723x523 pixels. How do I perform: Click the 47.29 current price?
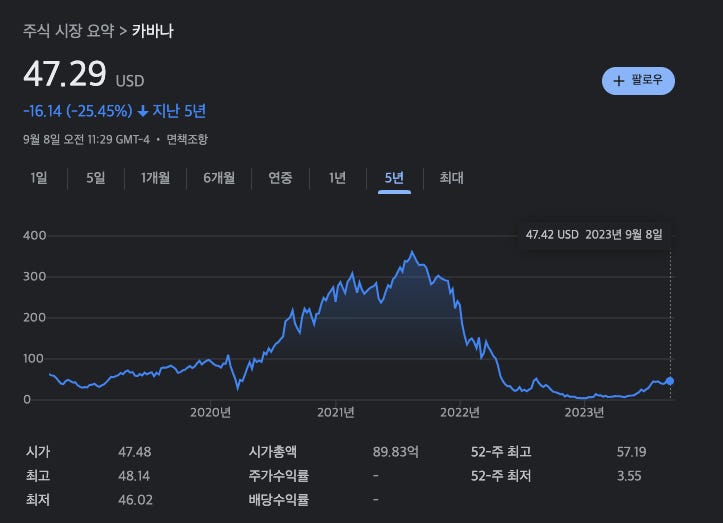tap(65, 74)
